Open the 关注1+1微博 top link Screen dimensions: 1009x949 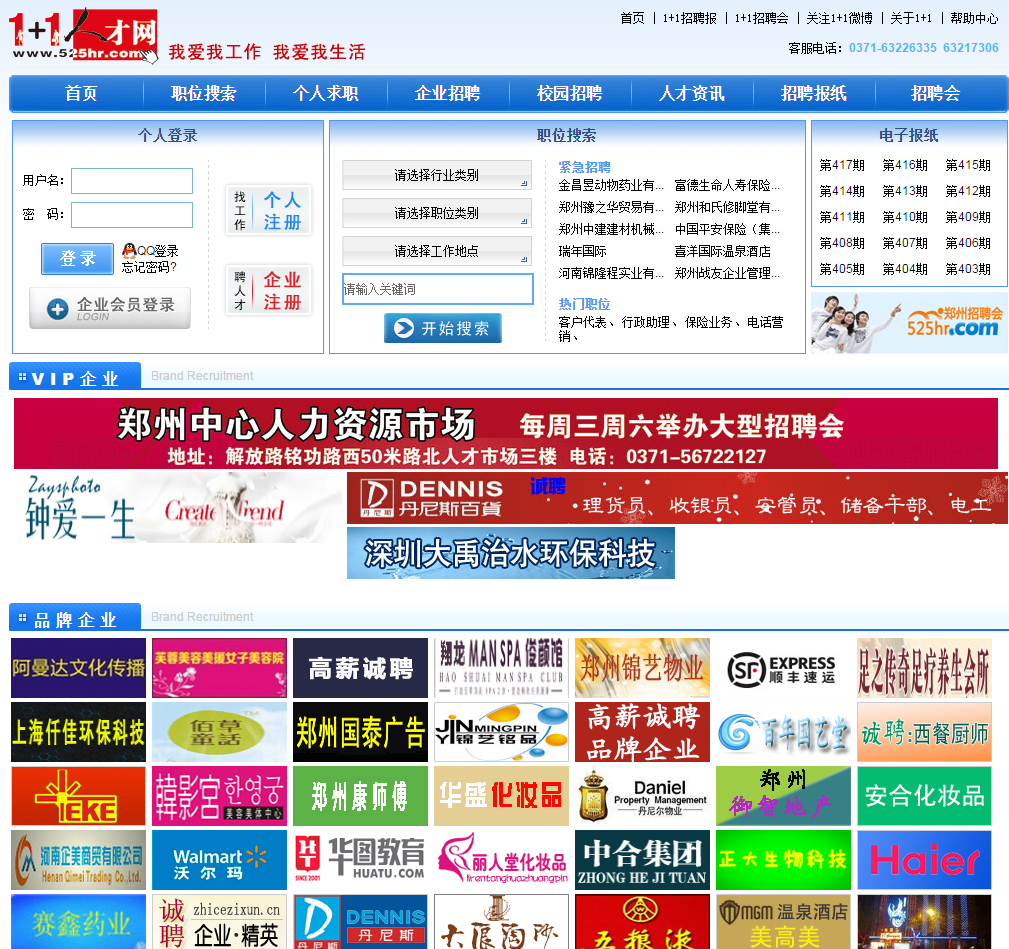tap(839, 18)
